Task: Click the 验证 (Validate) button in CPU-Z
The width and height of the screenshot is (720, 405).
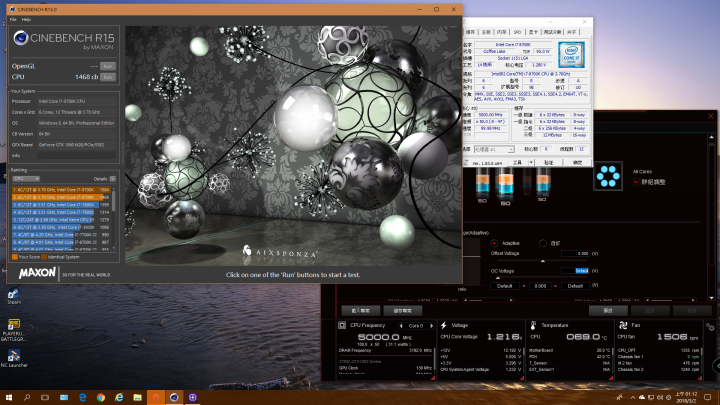Action: click(549, 163)
